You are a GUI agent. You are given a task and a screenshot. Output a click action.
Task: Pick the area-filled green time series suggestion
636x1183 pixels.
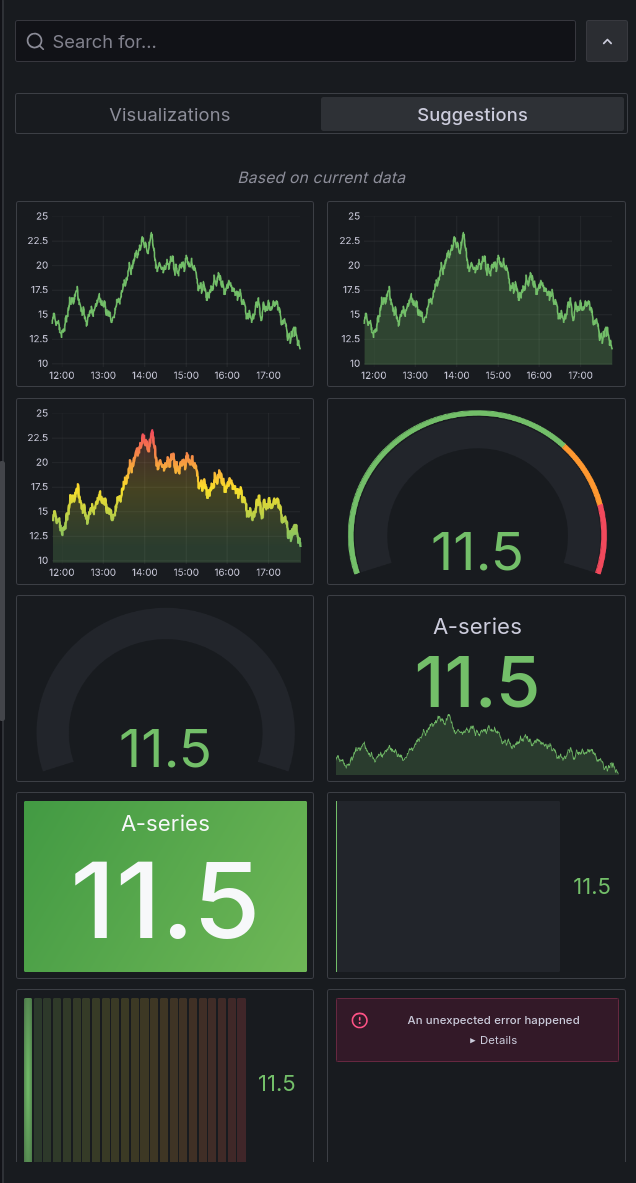click(476, 294)
